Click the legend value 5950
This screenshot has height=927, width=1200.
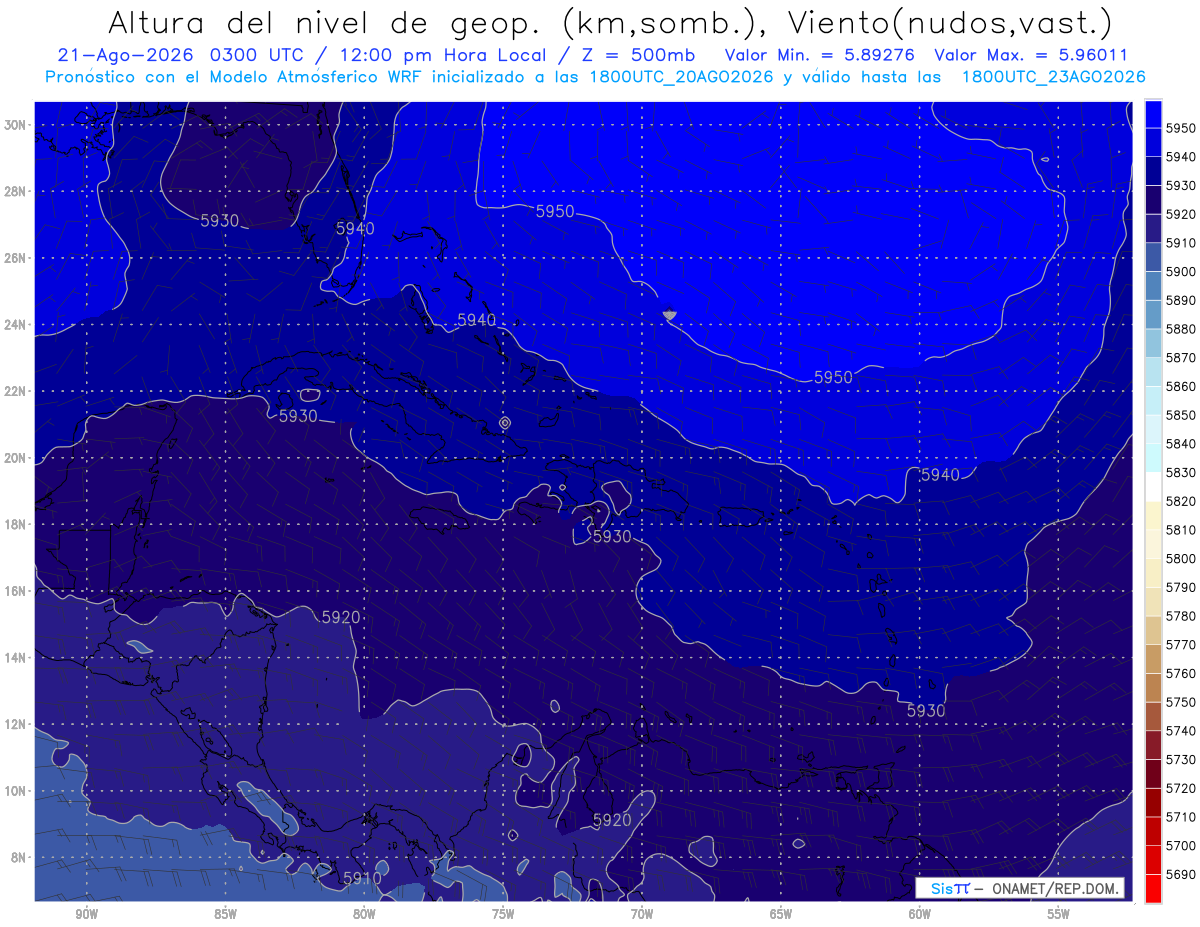[1180, 128]
